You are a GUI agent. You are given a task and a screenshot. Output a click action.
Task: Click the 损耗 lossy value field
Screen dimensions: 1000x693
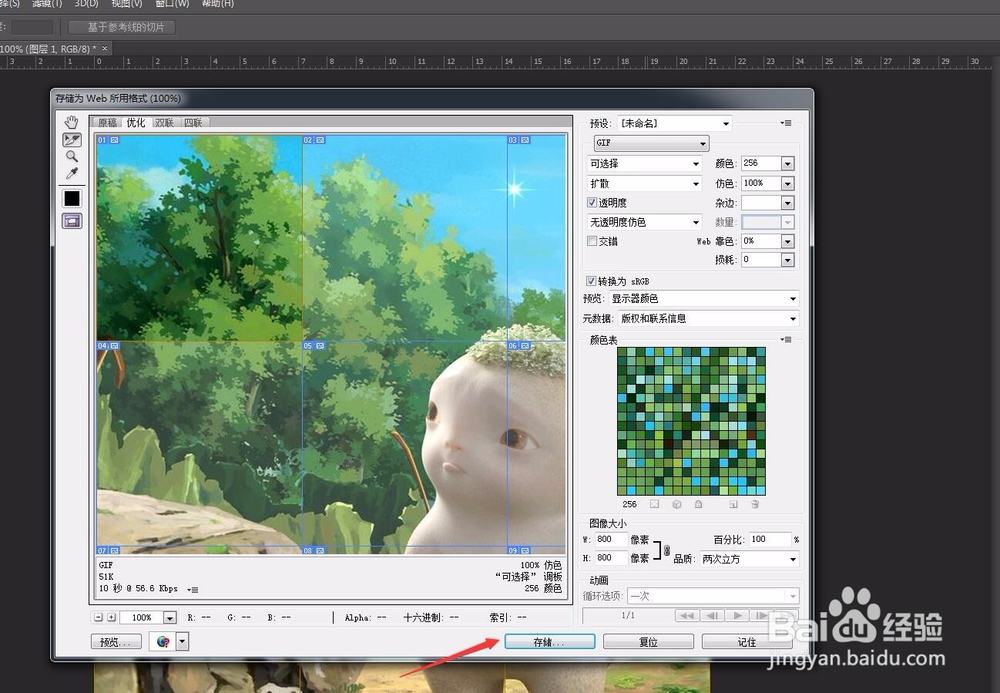coord(761,260)
